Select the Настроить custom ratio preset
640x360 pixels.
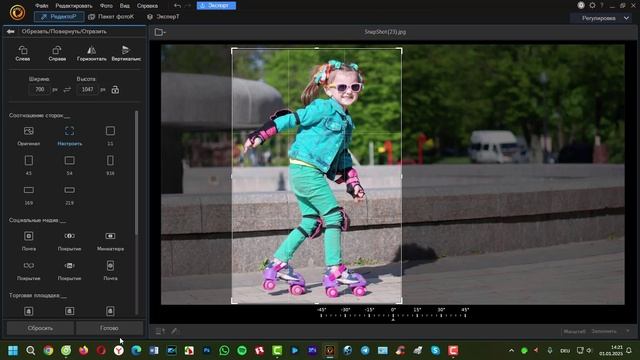[x=69, y=136]
